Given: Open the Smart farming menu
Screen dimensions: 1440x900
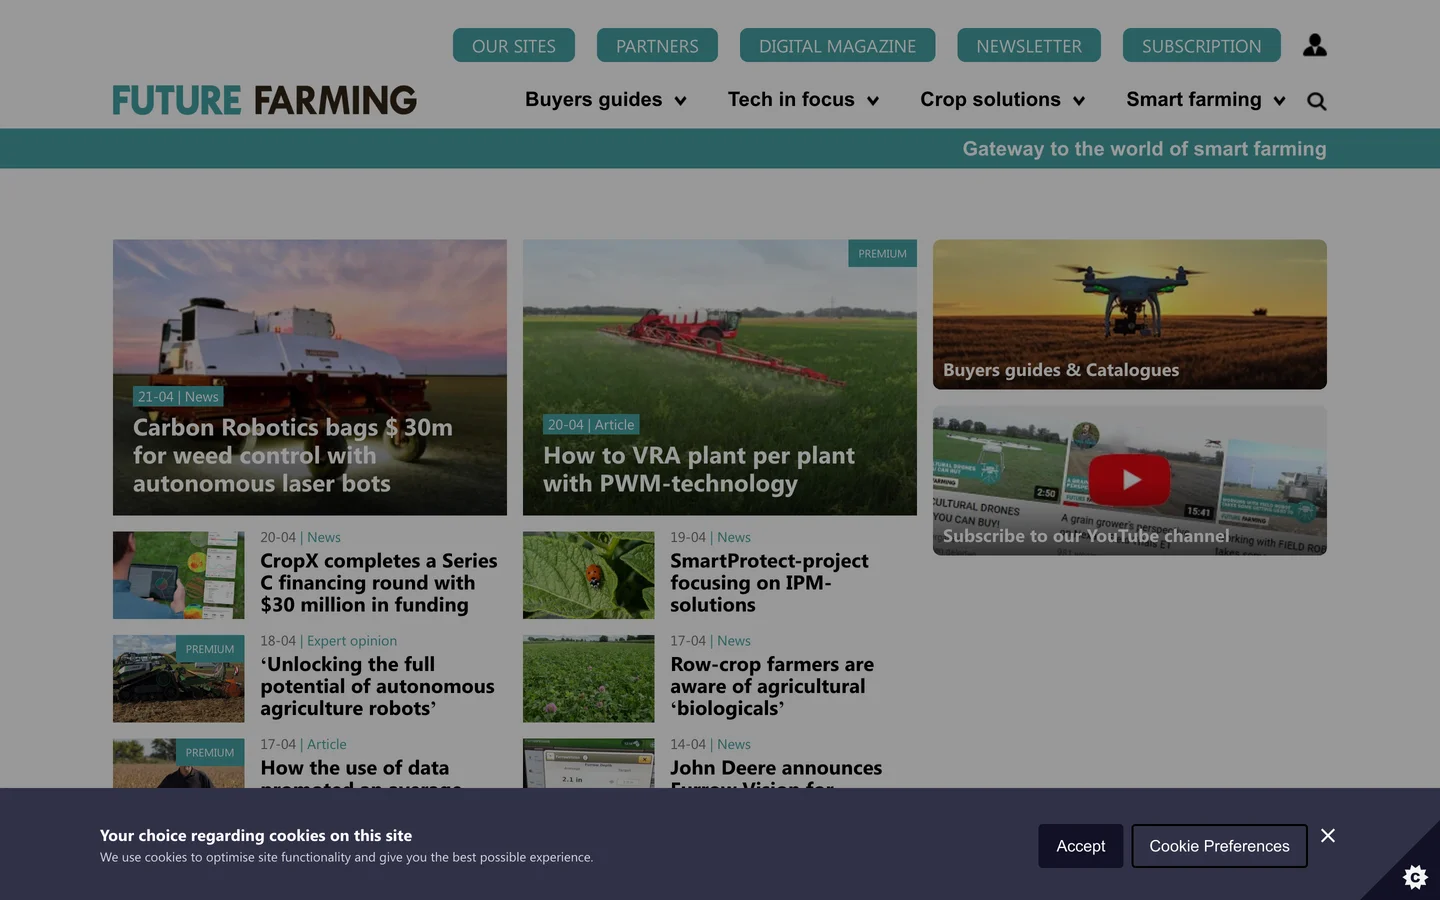Looking at the screenshot, I should pyautogui.click(x=1194, y=99).
